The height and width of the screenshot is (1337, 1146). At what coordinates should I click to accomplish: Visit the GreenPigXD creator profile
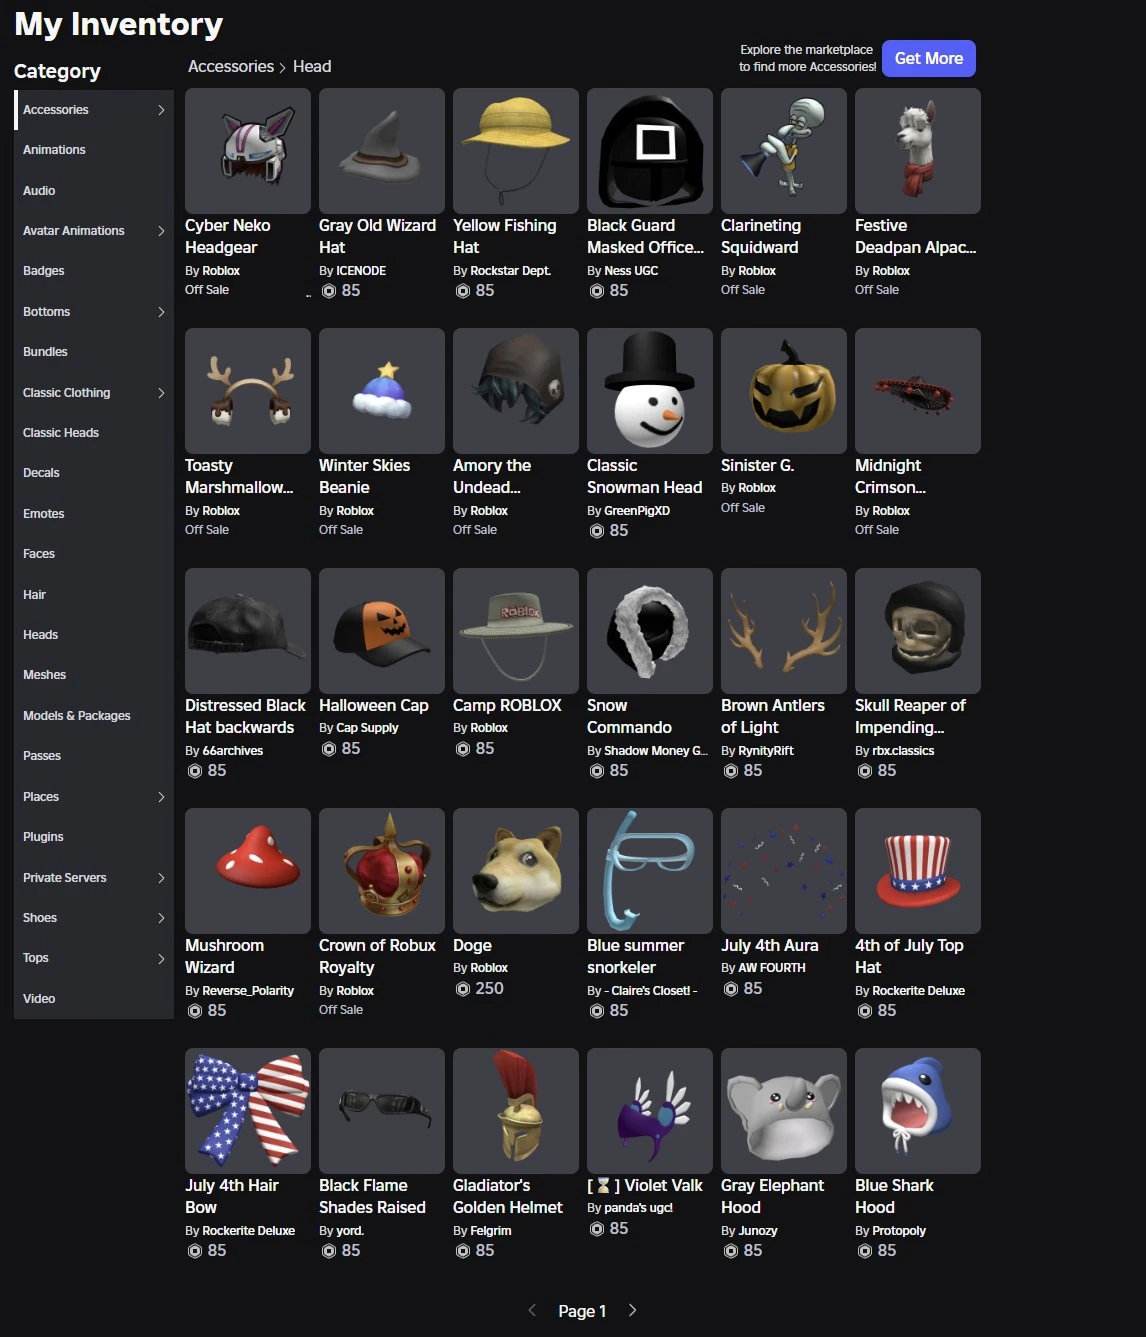coord(637,511)
